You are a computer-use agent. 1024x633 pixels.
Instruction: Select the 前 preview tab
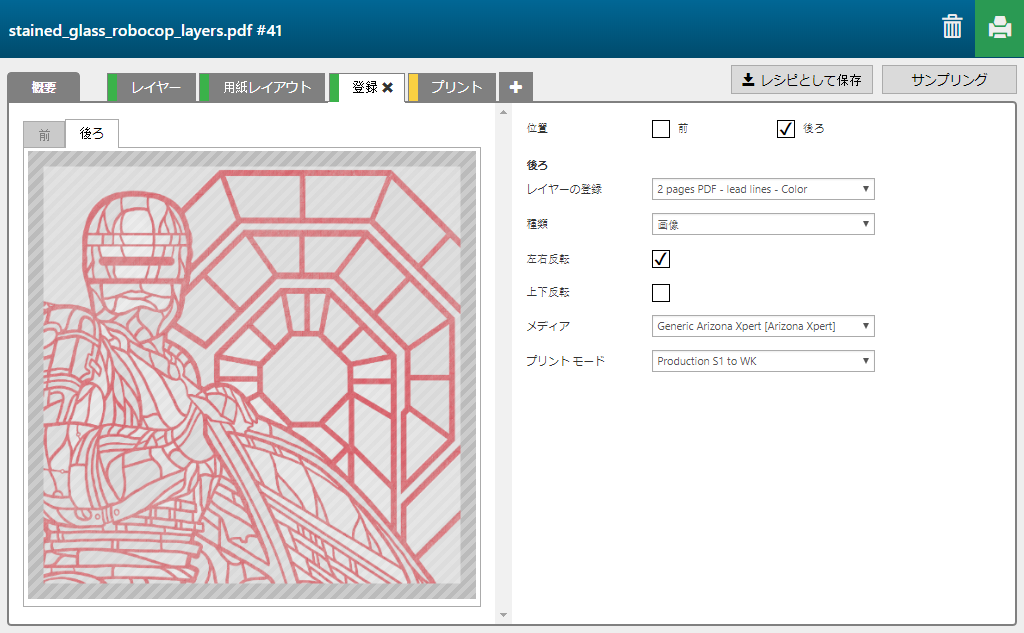click(44, 135)
